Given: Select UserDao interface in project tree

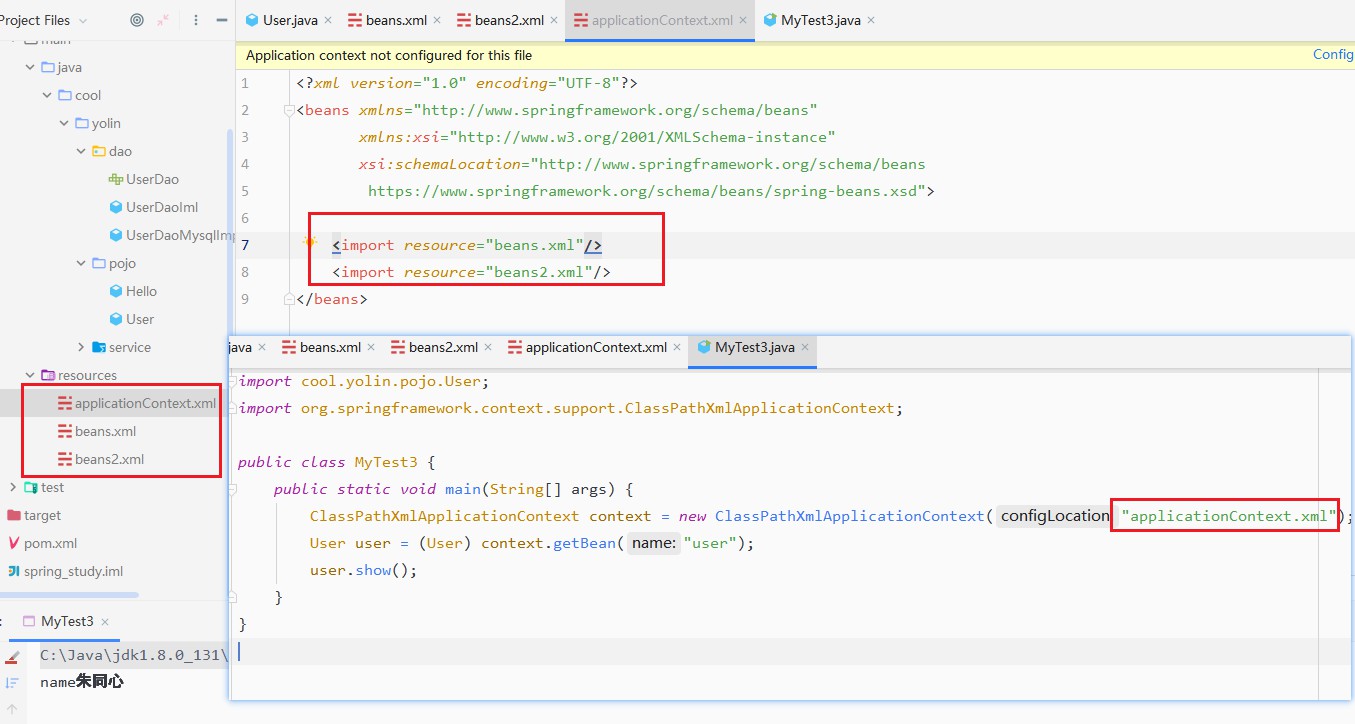Looking at the screenshot, I should click(144, 179).
